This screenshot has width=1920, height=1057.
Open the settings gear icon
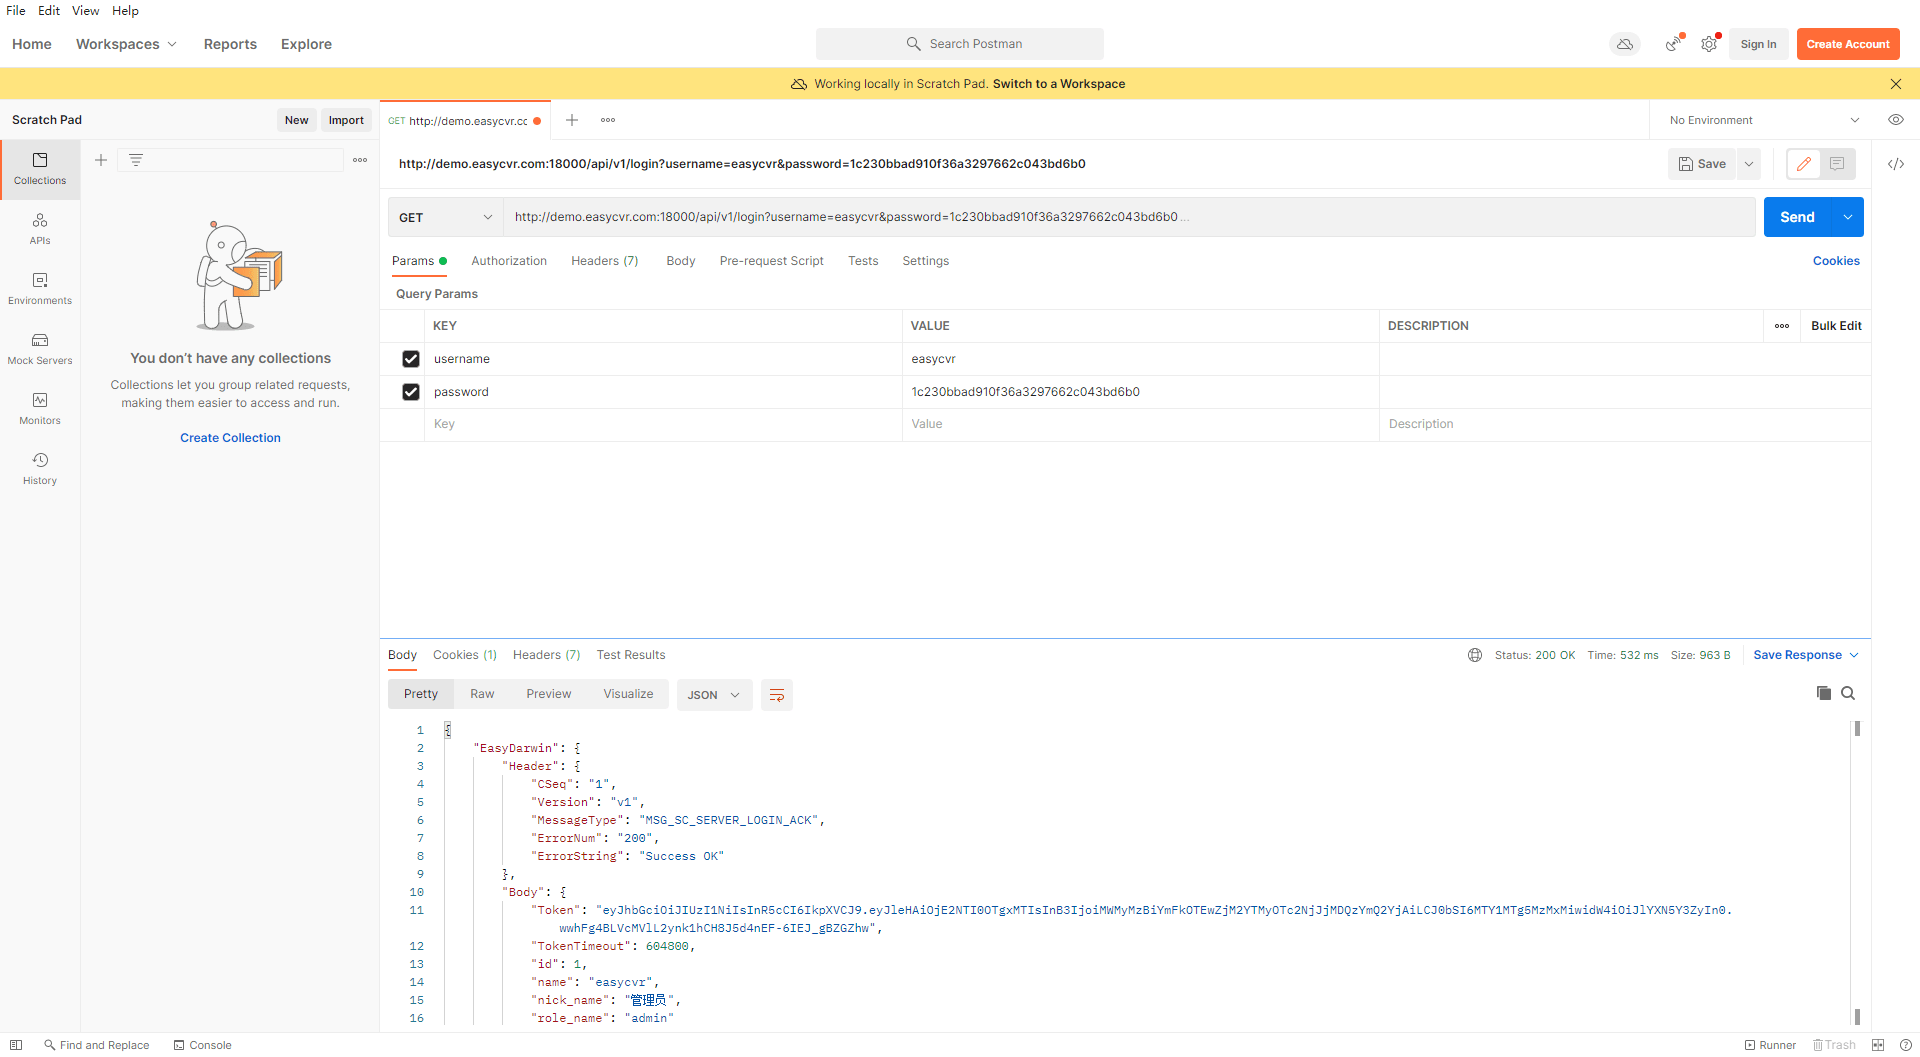coord(1709,44)
